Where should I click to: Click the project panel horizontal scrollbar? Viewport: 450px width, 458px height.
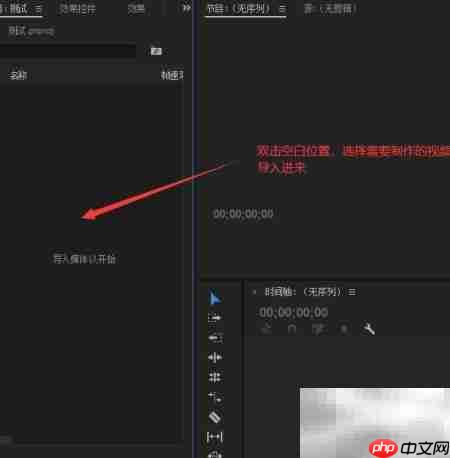(6, 440)
